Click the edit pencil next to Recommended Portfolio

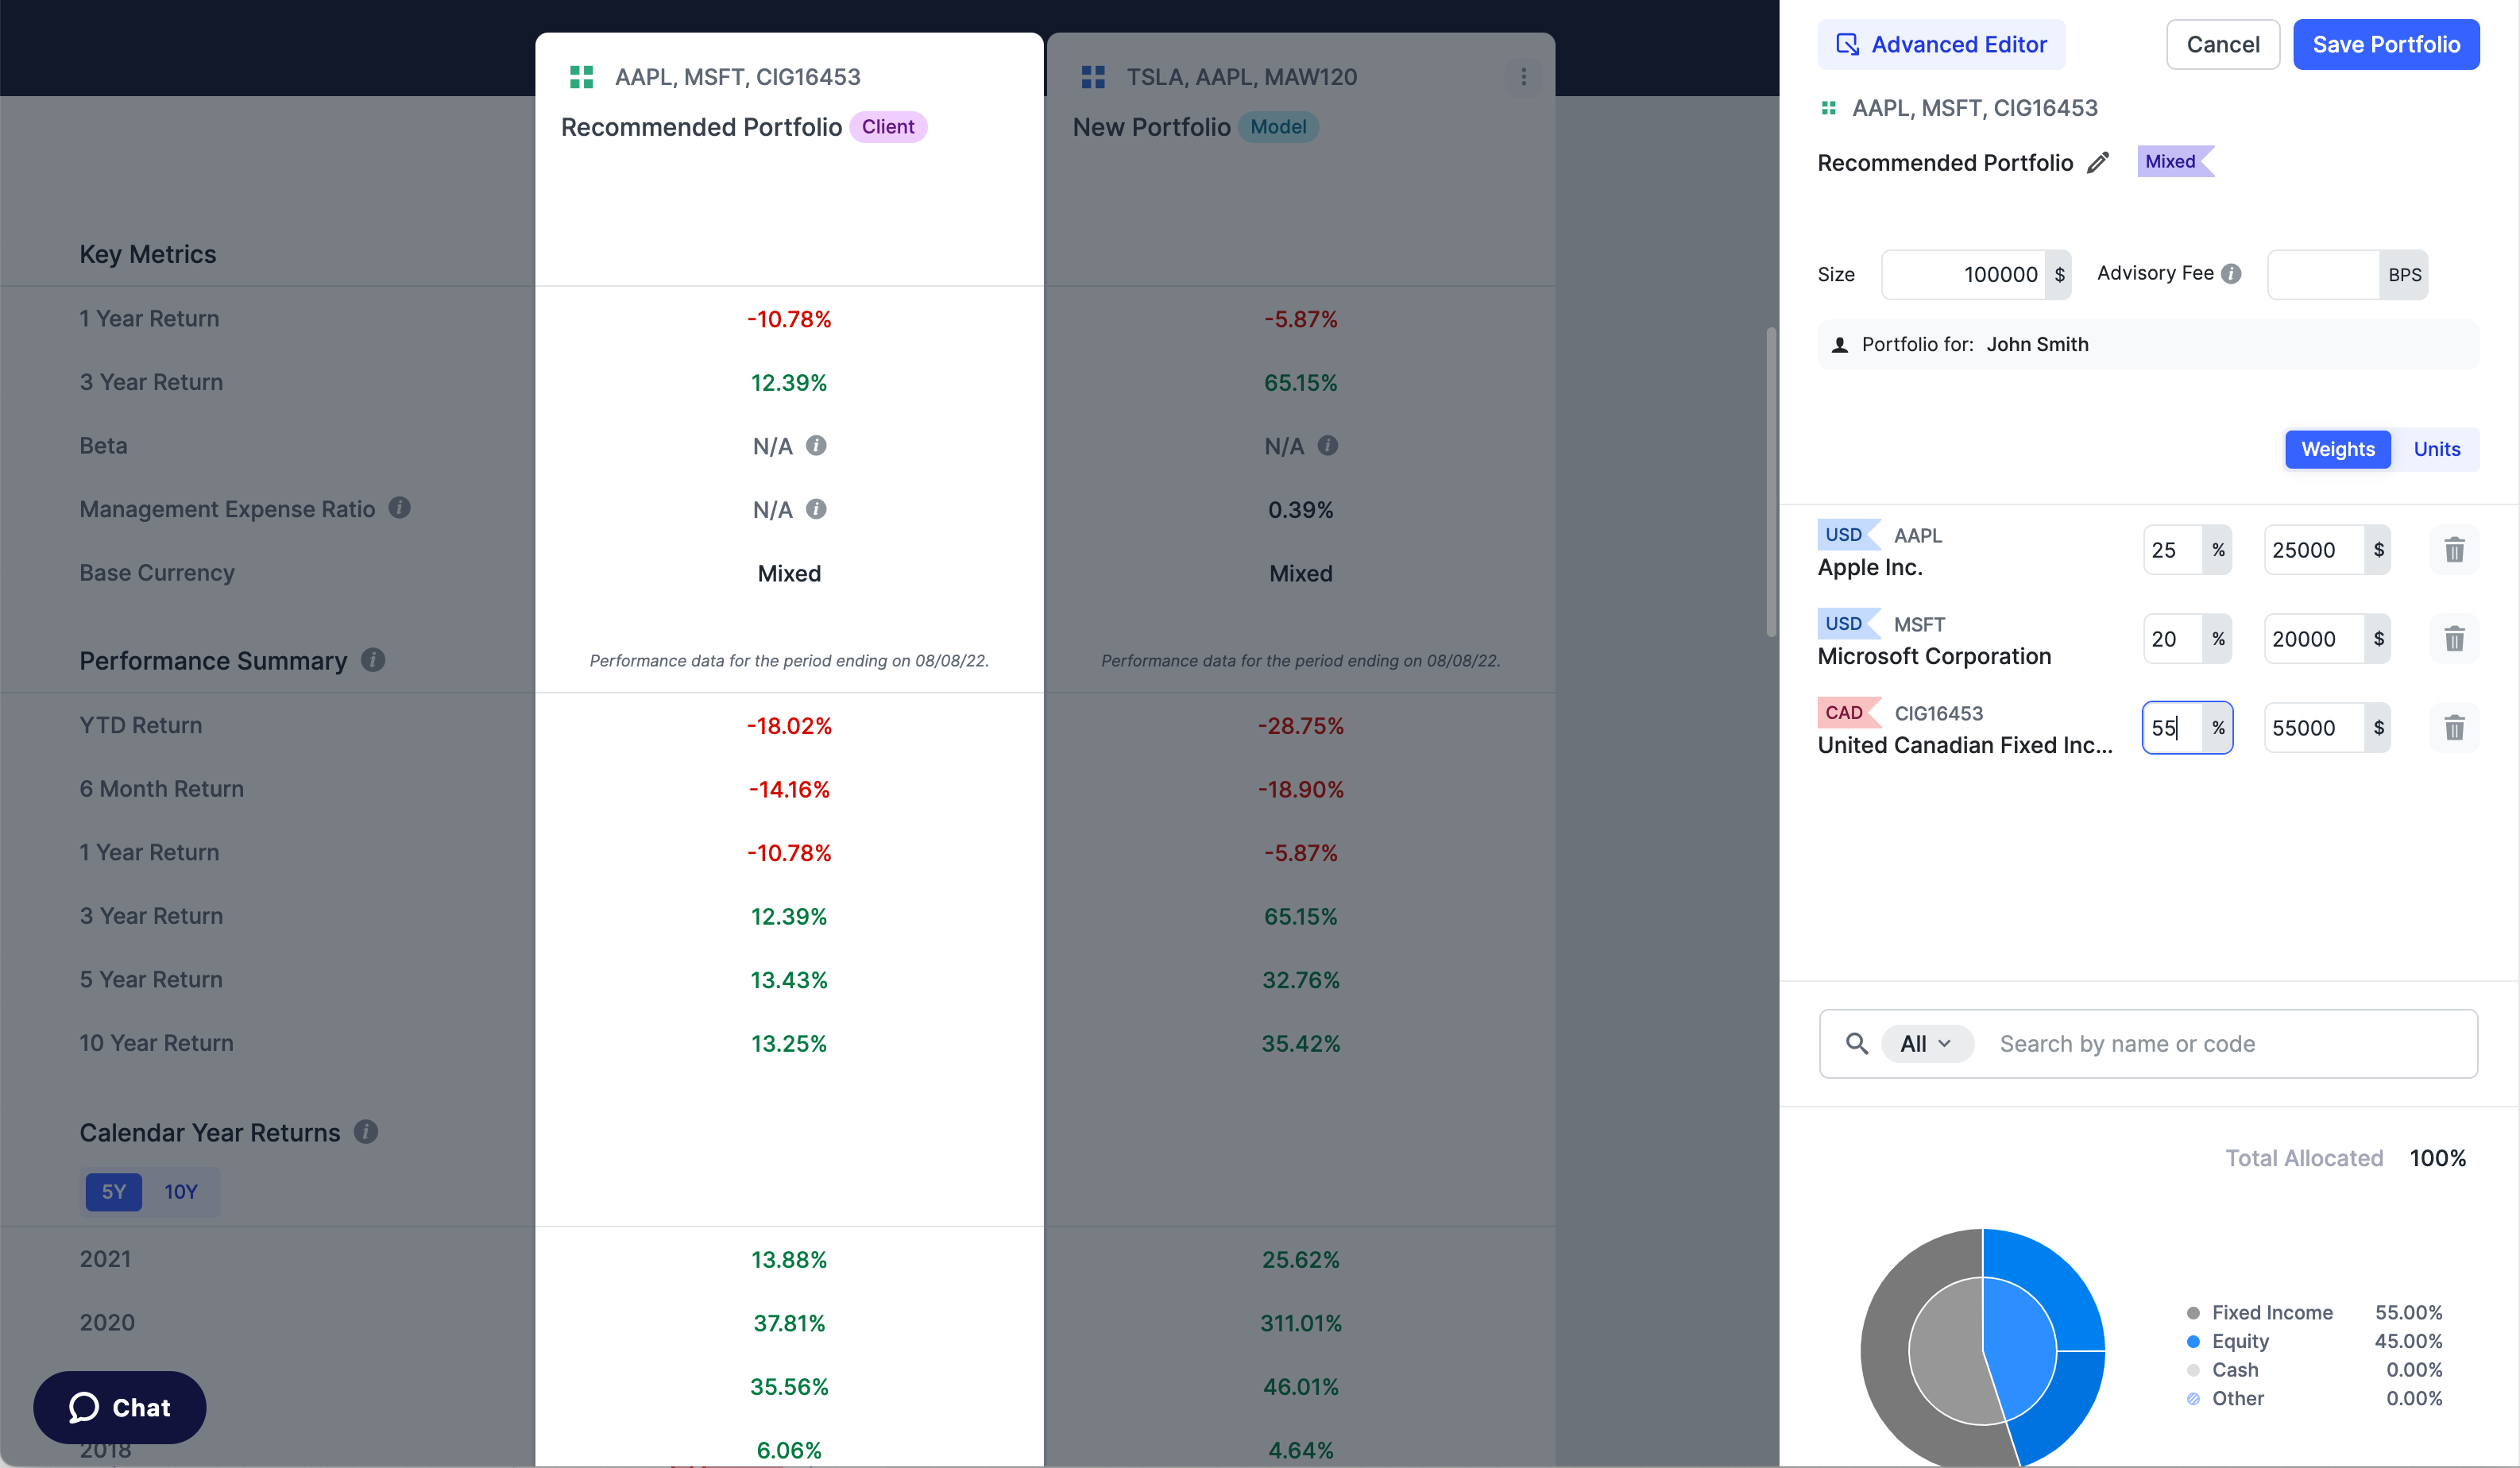2099,162
